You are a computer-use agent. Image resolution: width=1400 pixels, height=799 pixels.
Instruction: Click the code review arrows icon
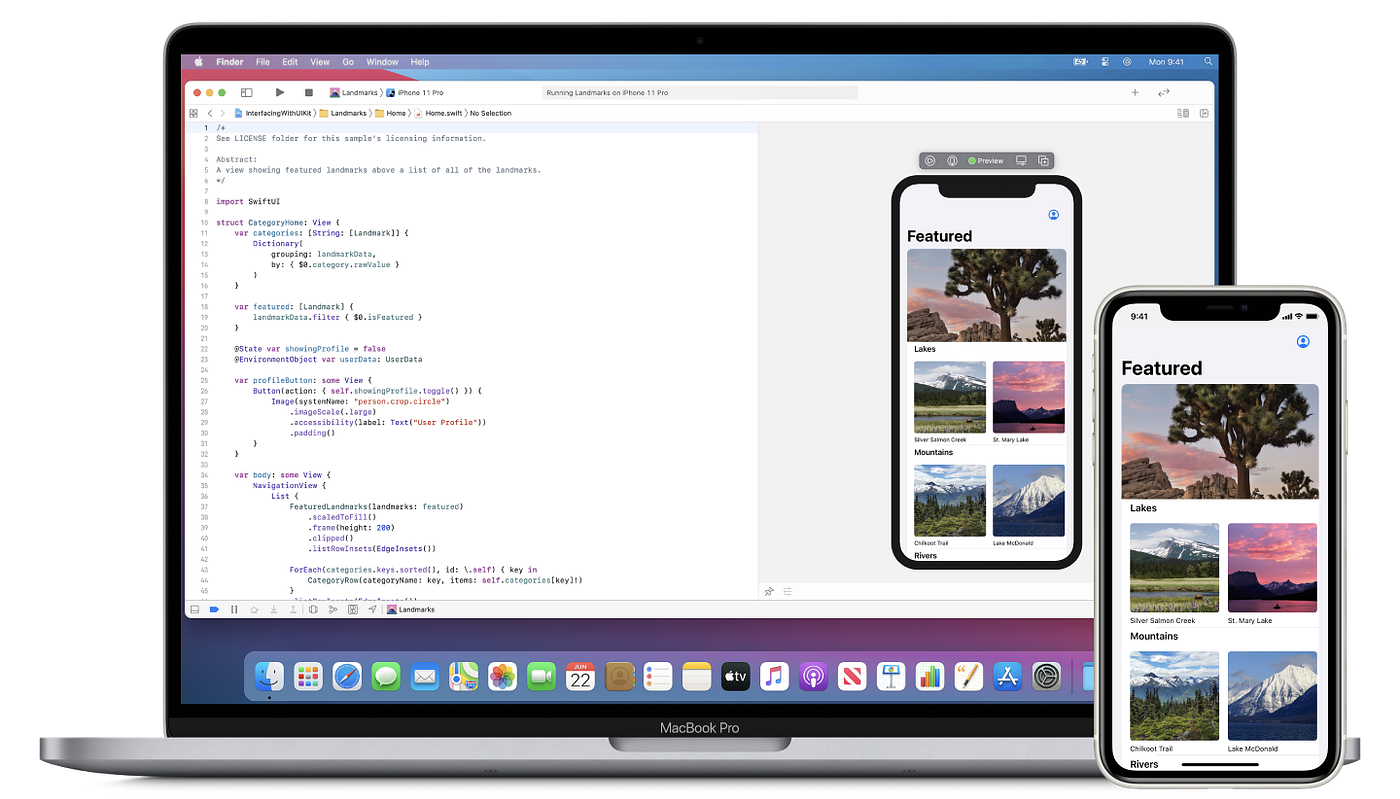coord(1164,92)
